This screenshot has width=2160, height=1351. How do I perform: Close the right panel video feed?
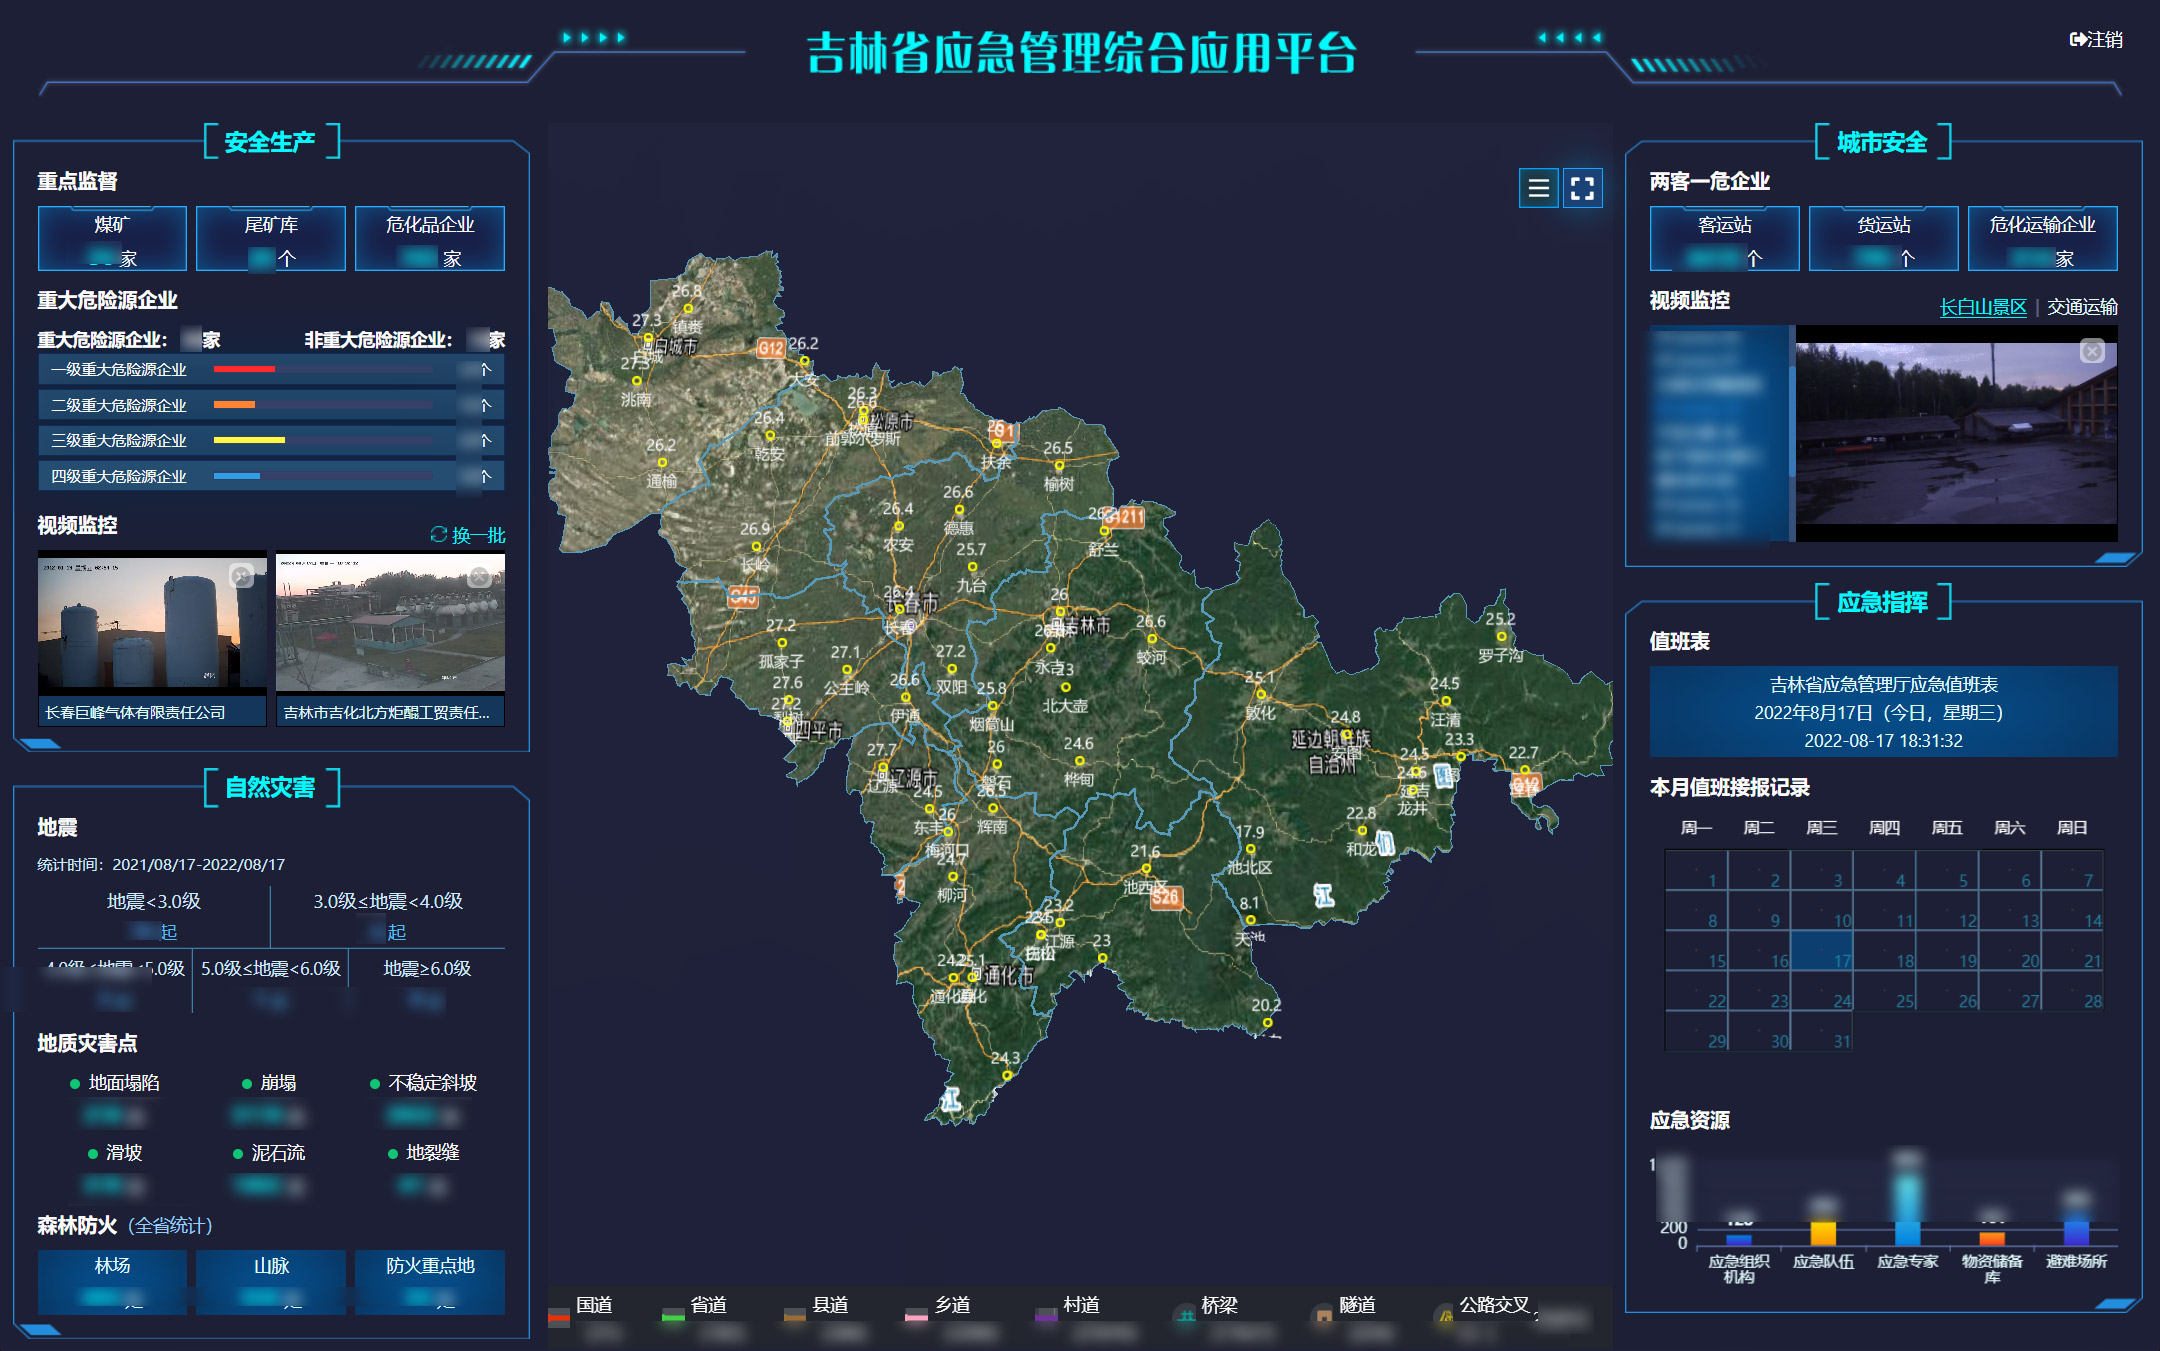click(x=2093, y=351)
